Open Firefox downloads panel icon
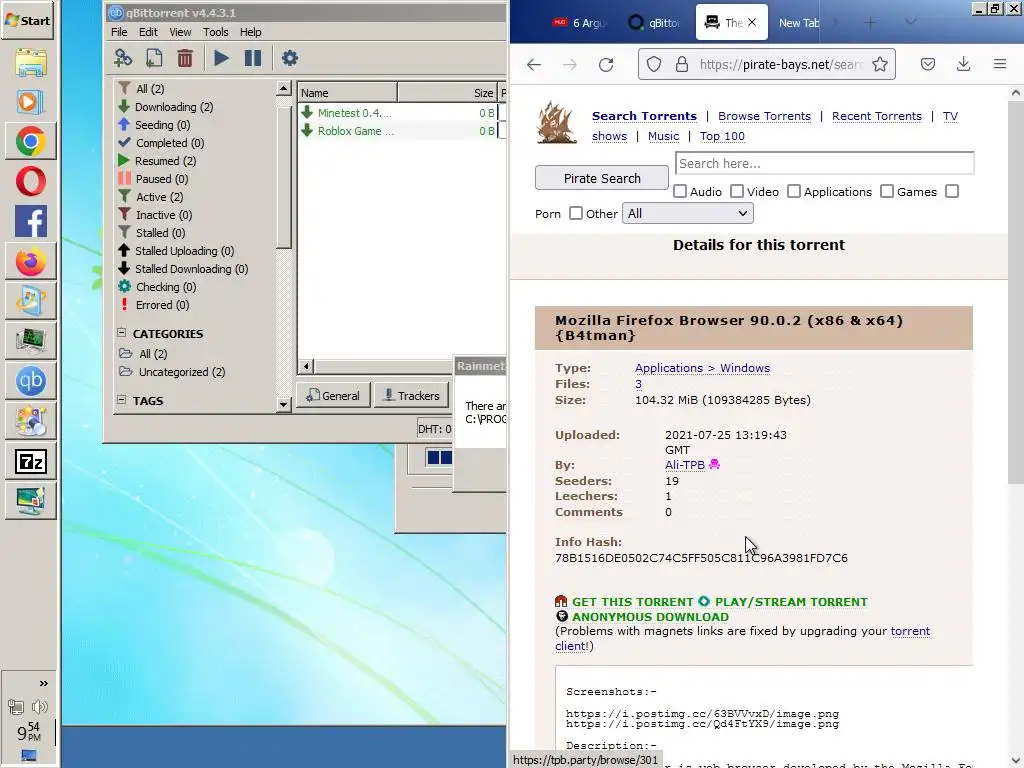Viewport: 1024px width, 768px height. point(963,64)
